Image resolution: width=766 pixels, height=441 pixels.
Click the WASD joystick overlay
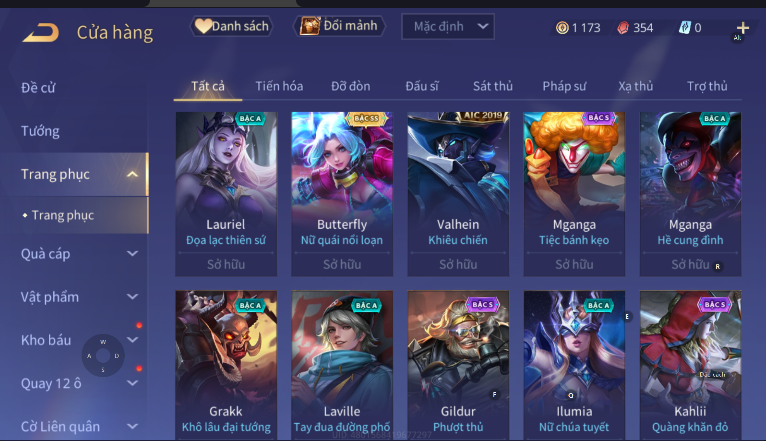103,356
